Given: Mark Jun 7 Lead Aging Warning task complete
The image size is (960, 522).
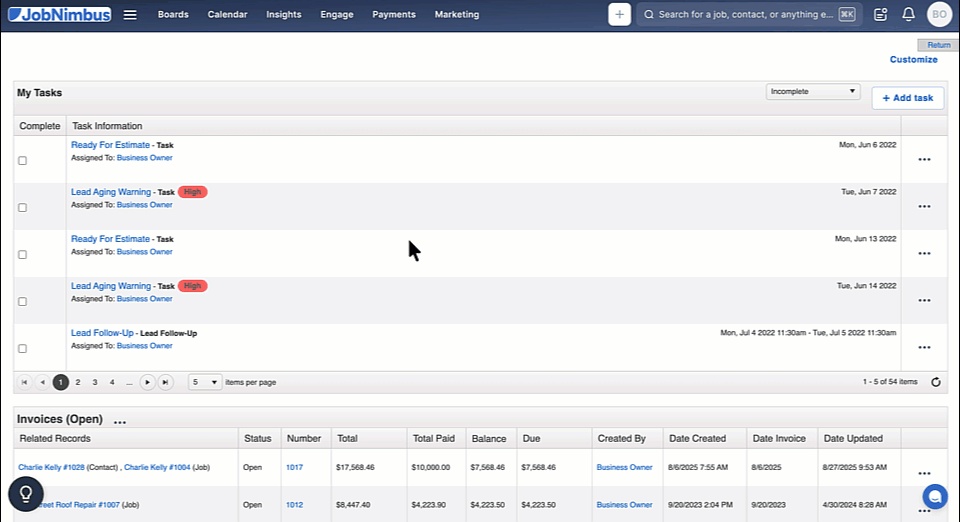Looking at the screenshot, I should click(23, 207).
